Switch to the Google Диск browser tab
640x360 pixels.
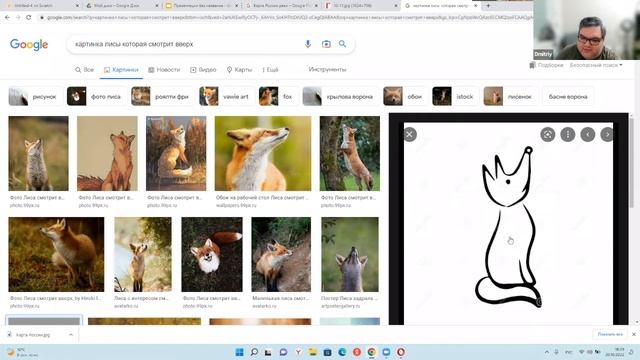click(122, 6)
